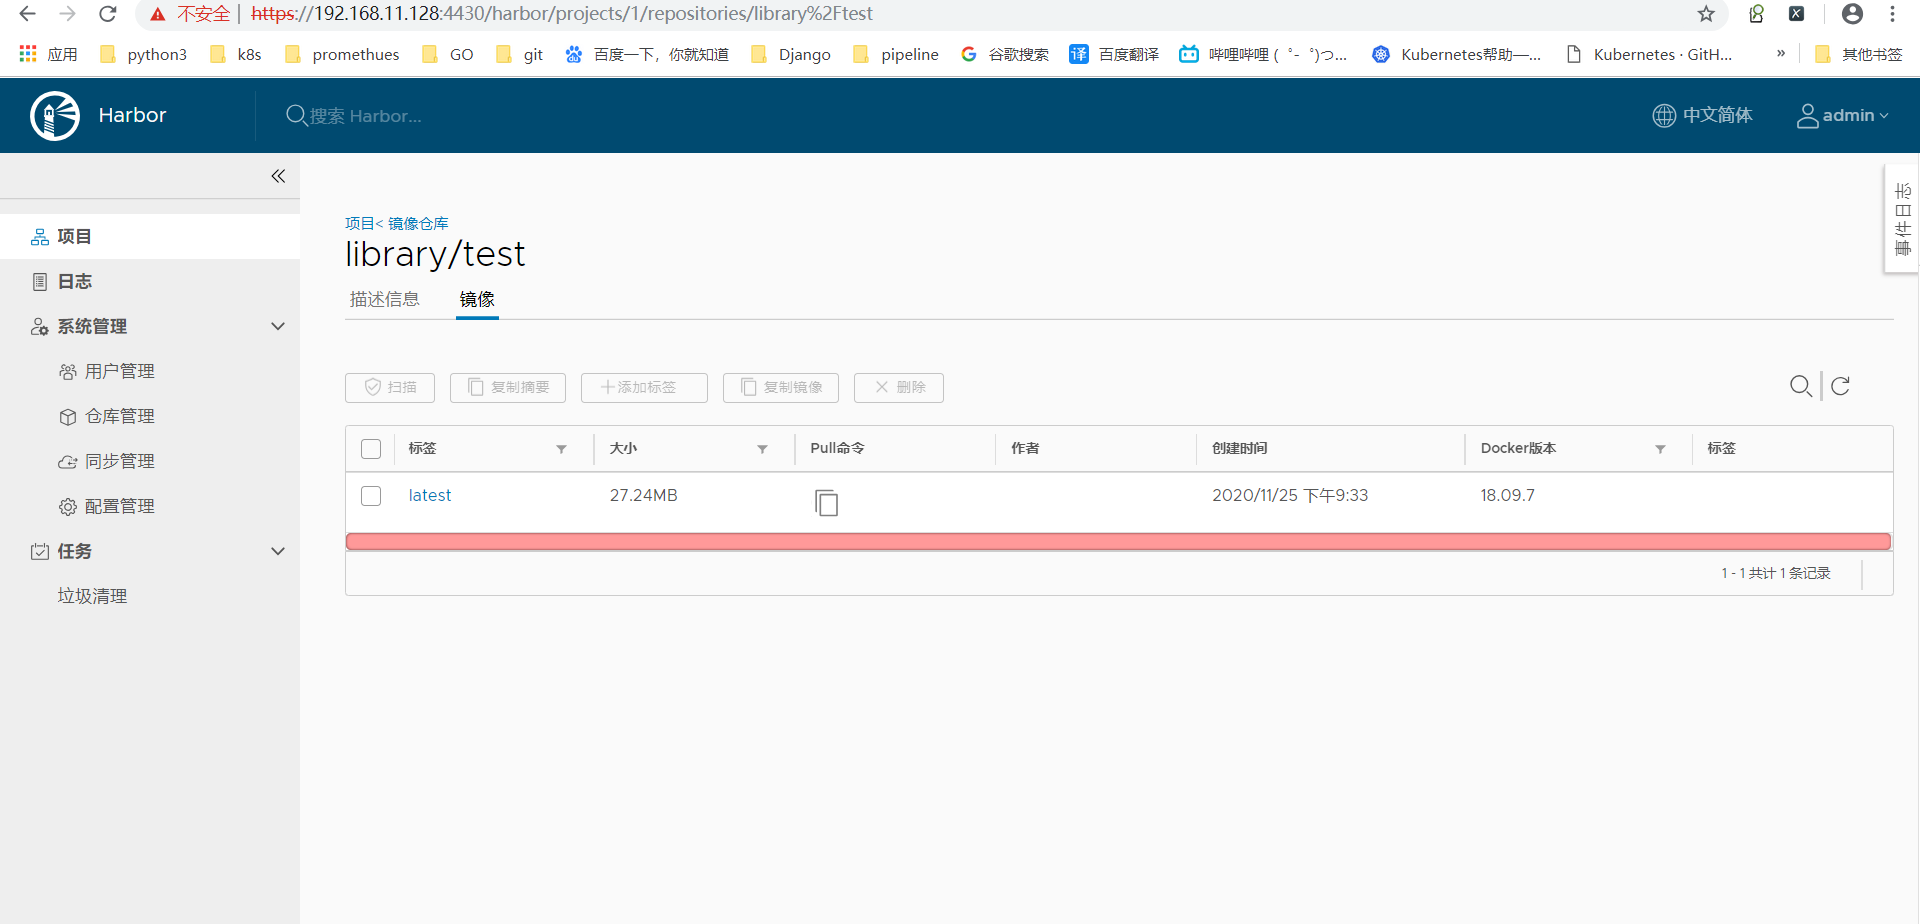Refresh the image list with the refresh icon

coord(1840,386)
